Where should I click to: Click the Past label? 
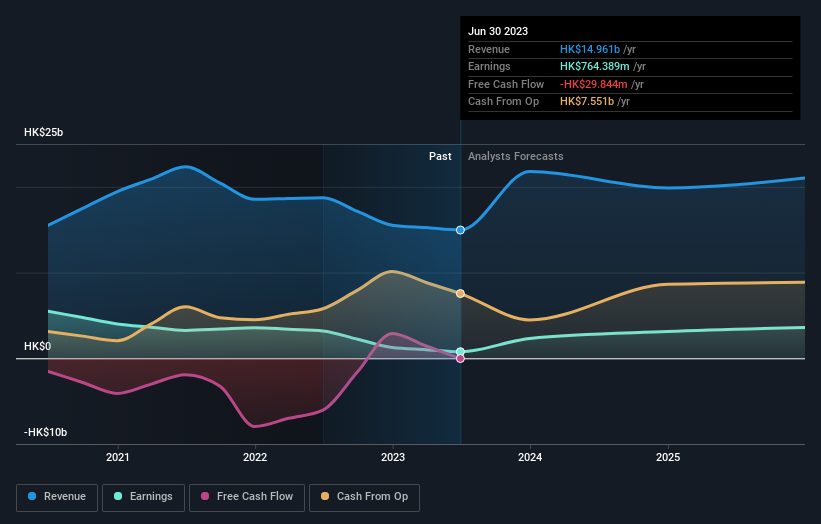click(440, 157)
